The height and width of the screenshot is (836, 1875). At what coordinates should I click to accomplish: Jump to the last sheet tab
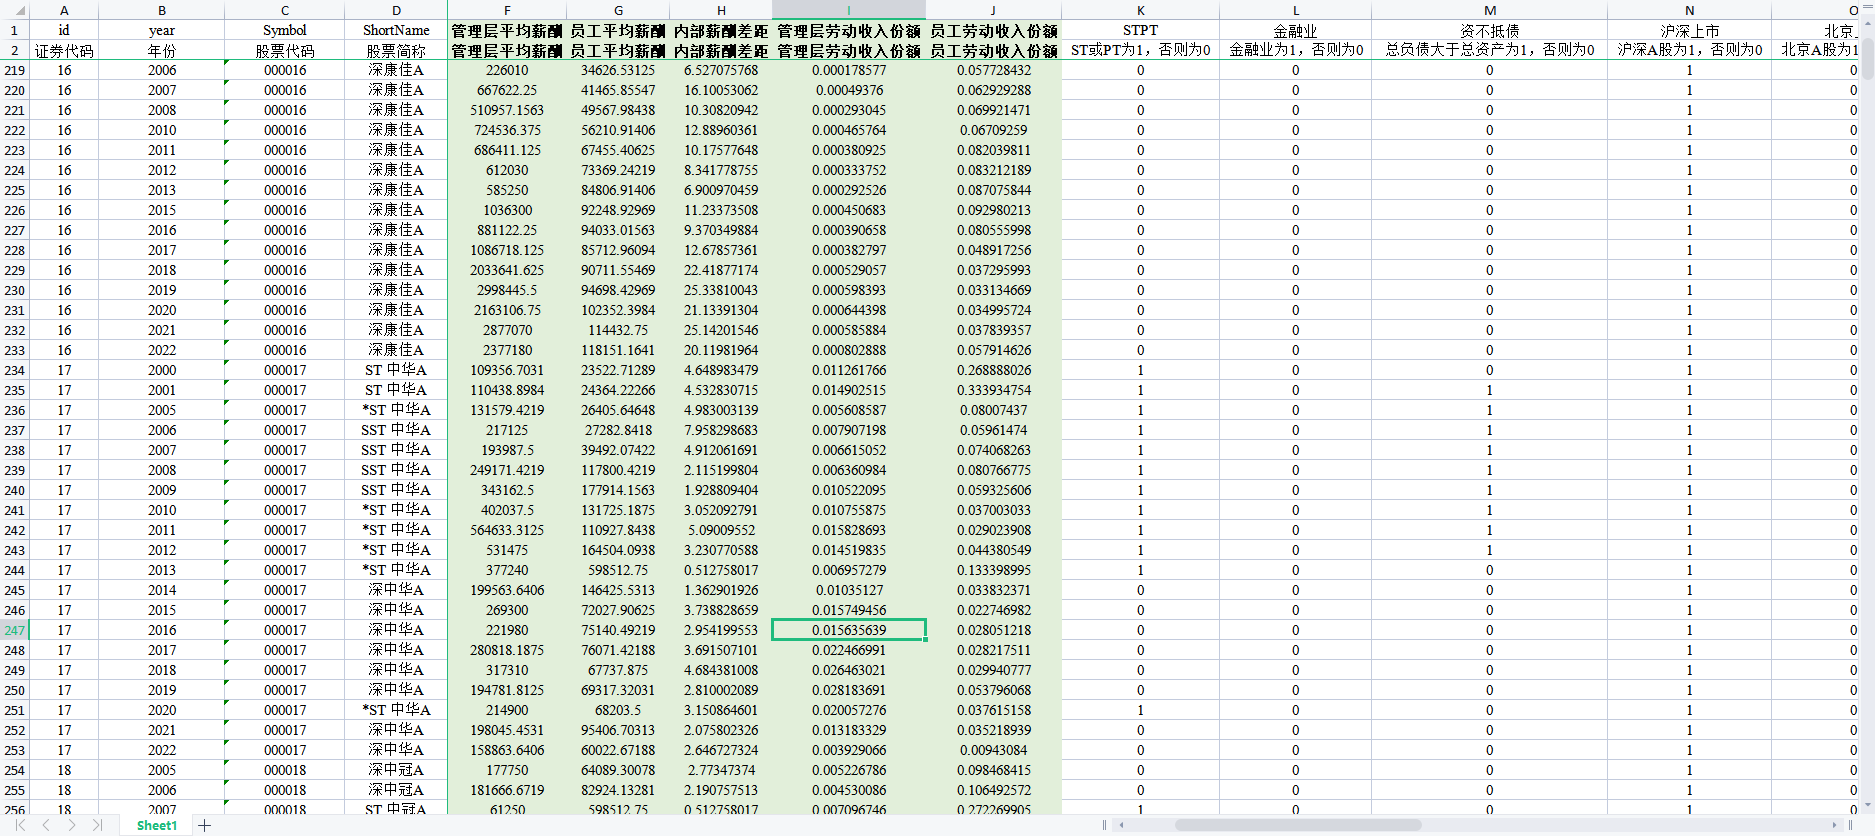(x=97, y=825)
